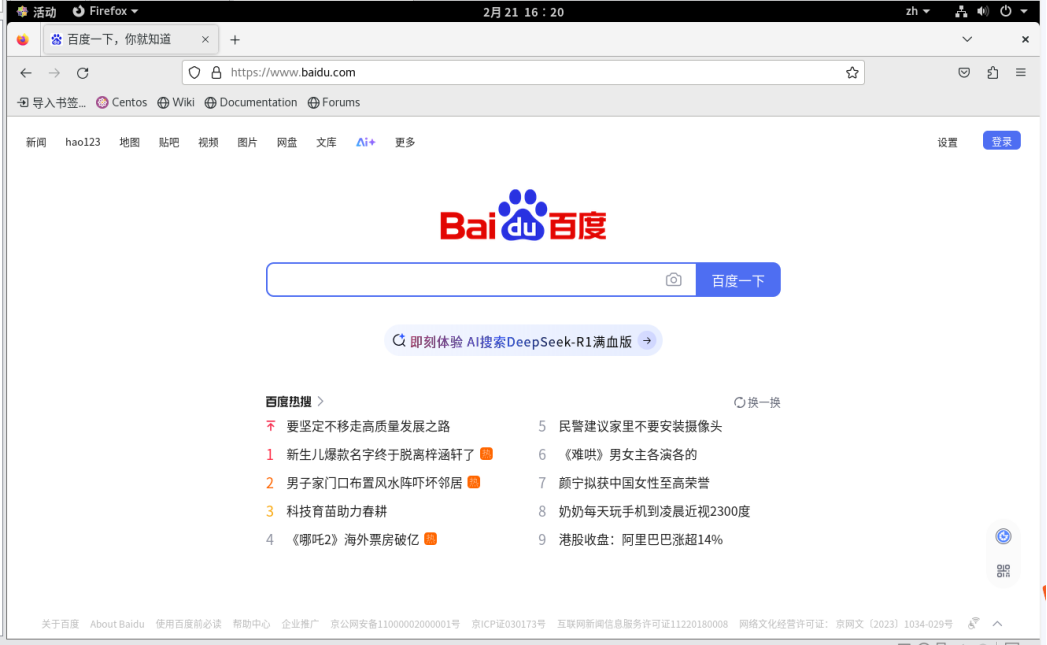Click the browser back arrow
The width and height of the screenshot is (1047, 645).
[x=25, y=73]
